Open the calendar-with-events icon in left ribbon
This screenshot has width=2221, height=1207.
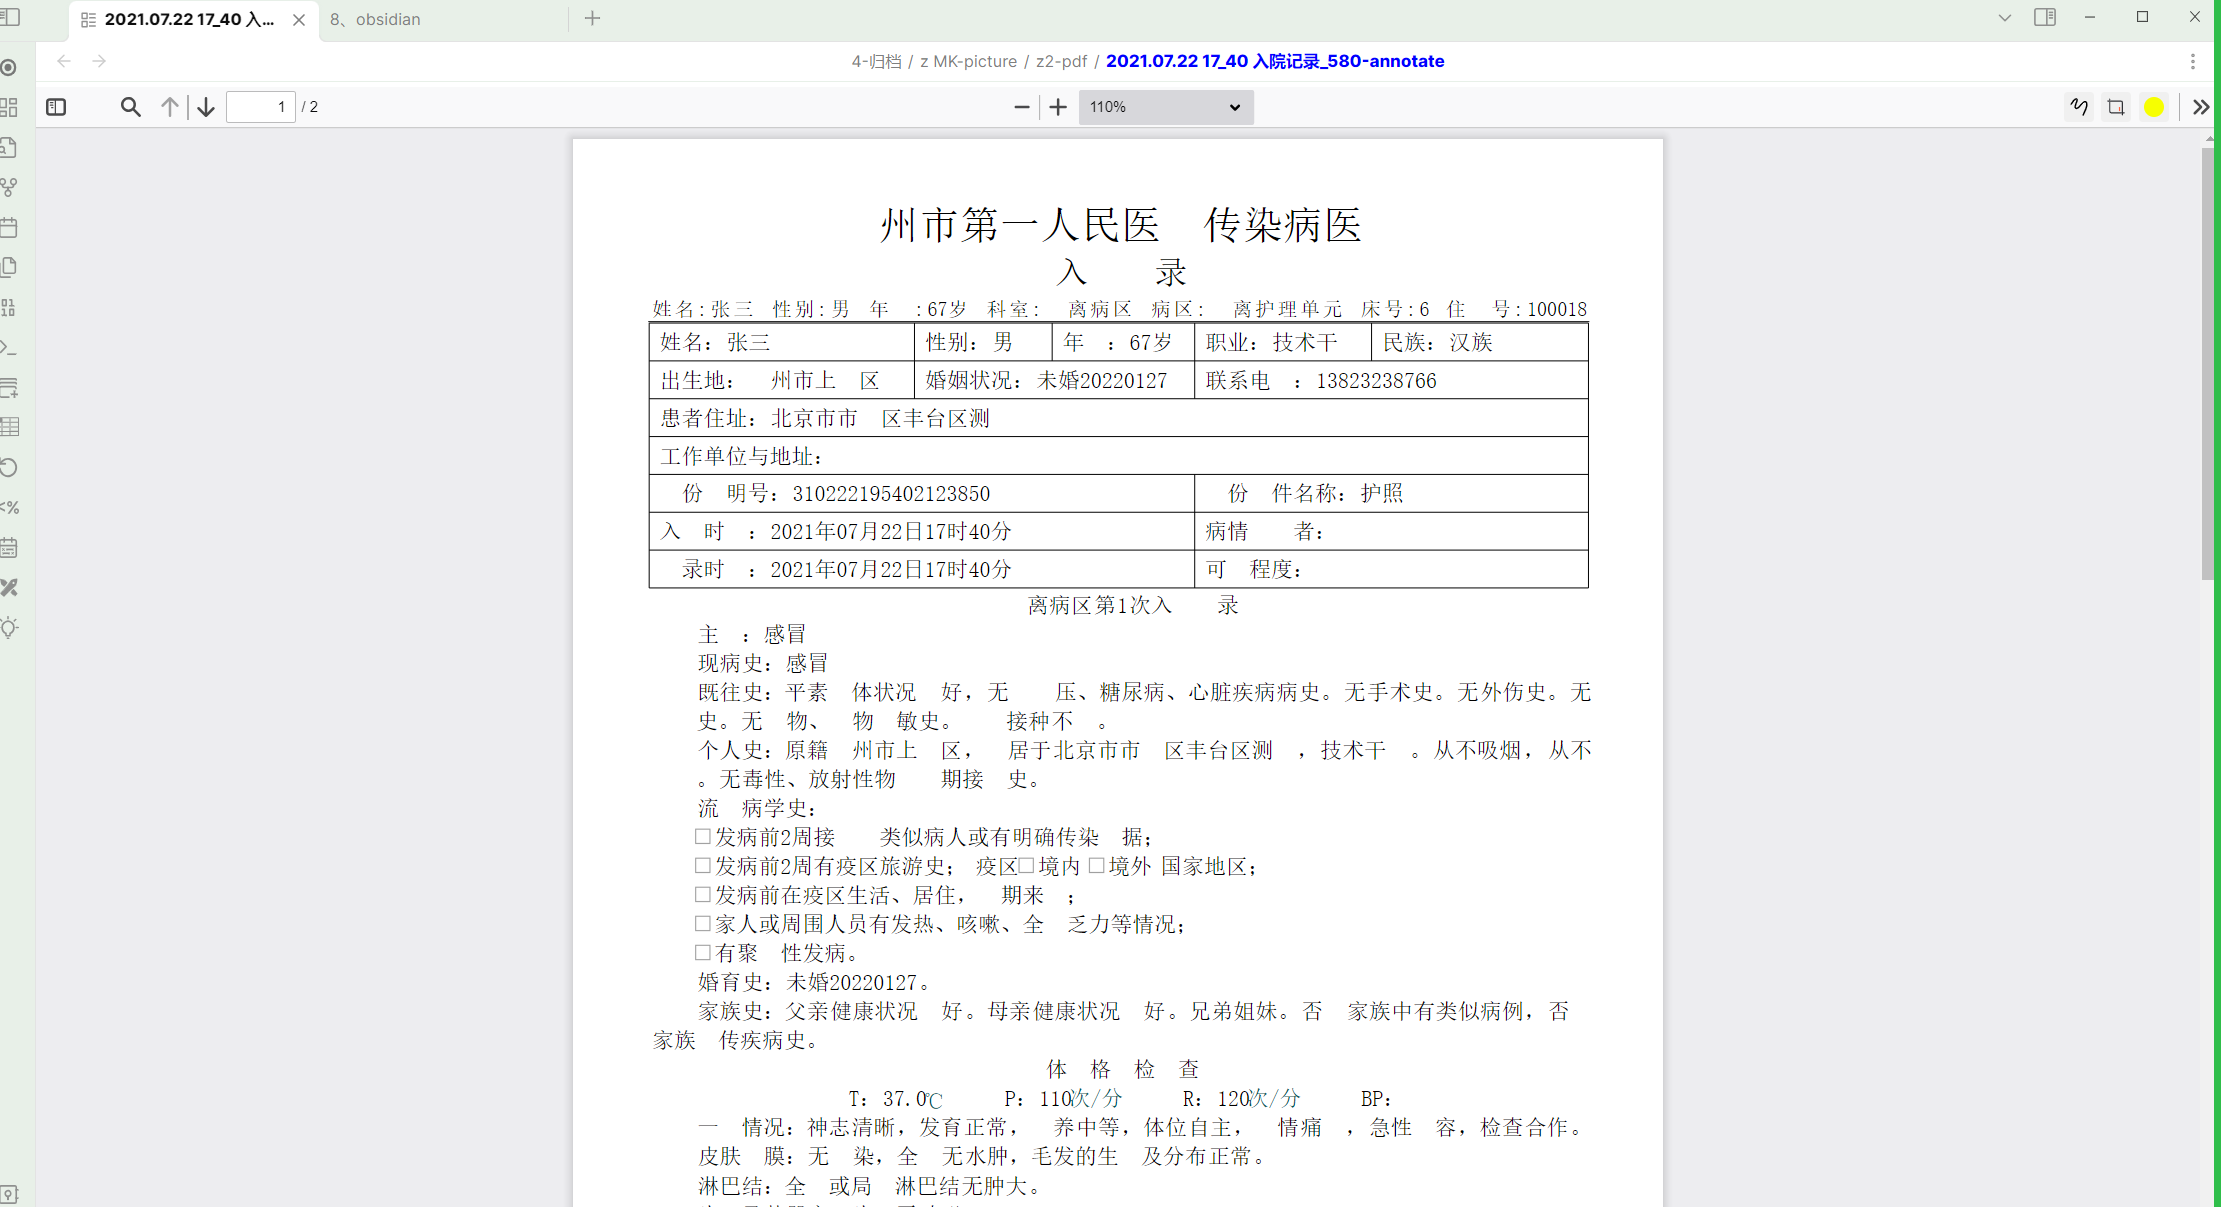9,547
